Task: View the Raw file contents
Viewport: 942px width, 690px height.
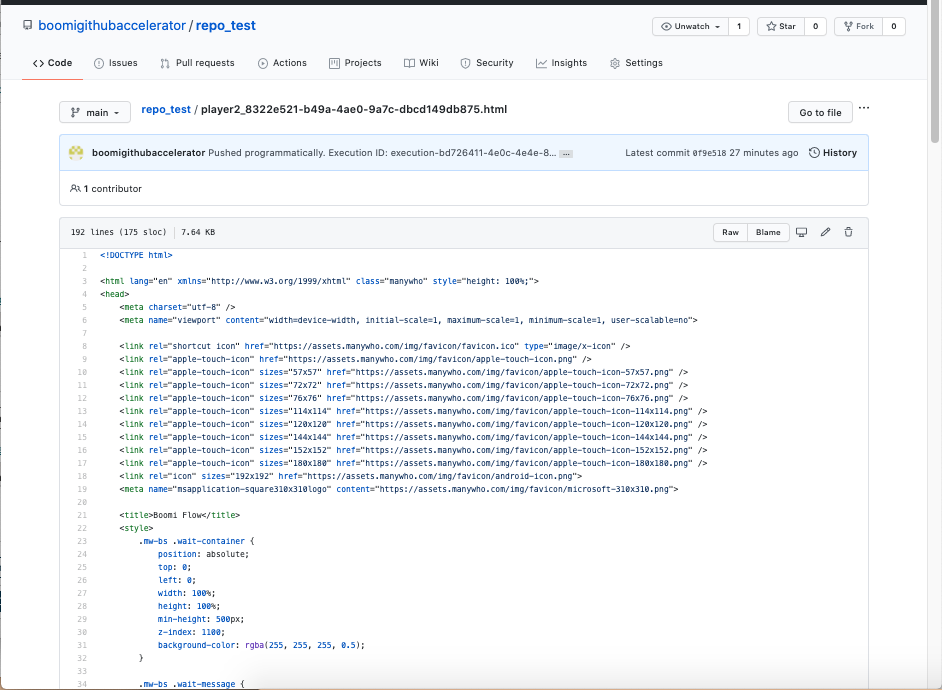Action: pos(729,232)
